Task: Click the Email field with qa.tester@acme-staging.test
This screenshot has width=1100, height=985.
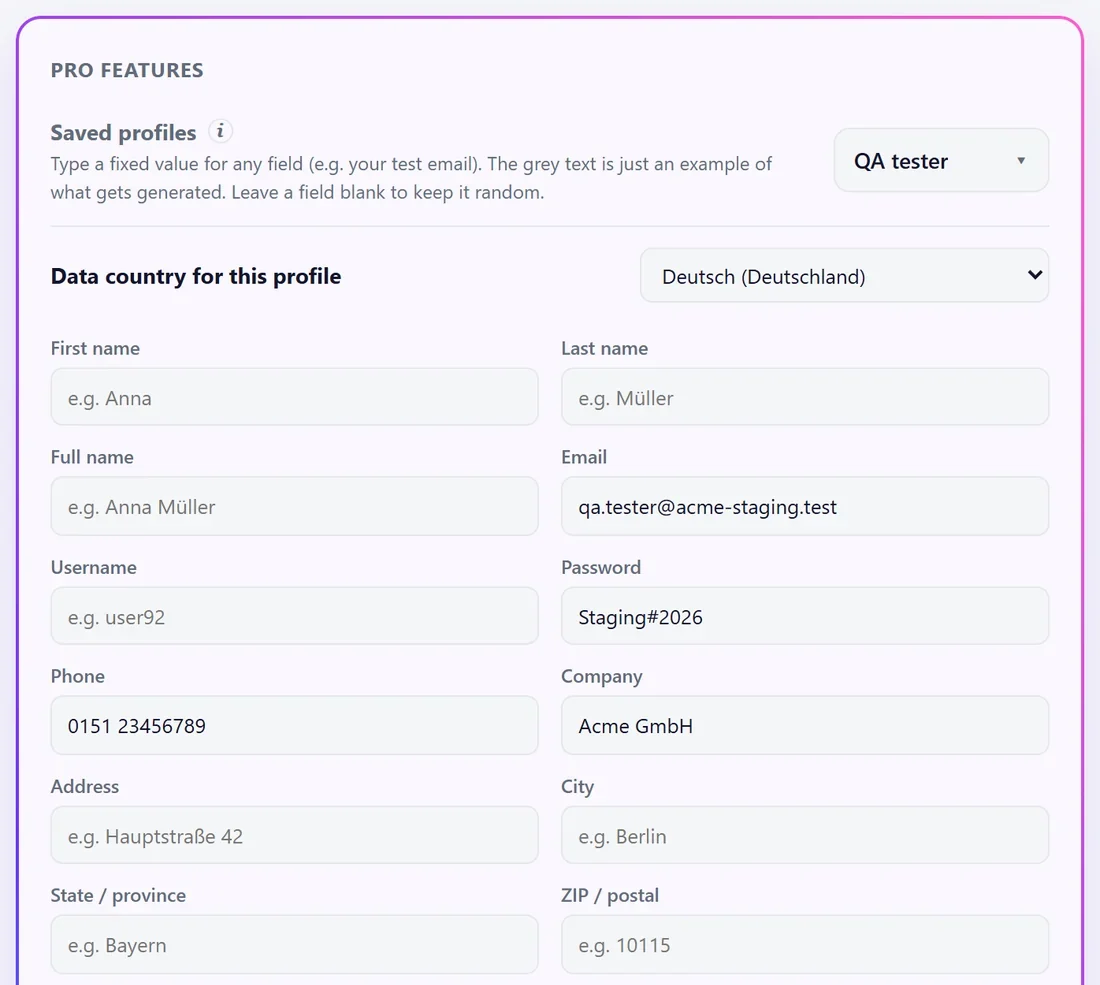Action: click(x=805, y=507)
